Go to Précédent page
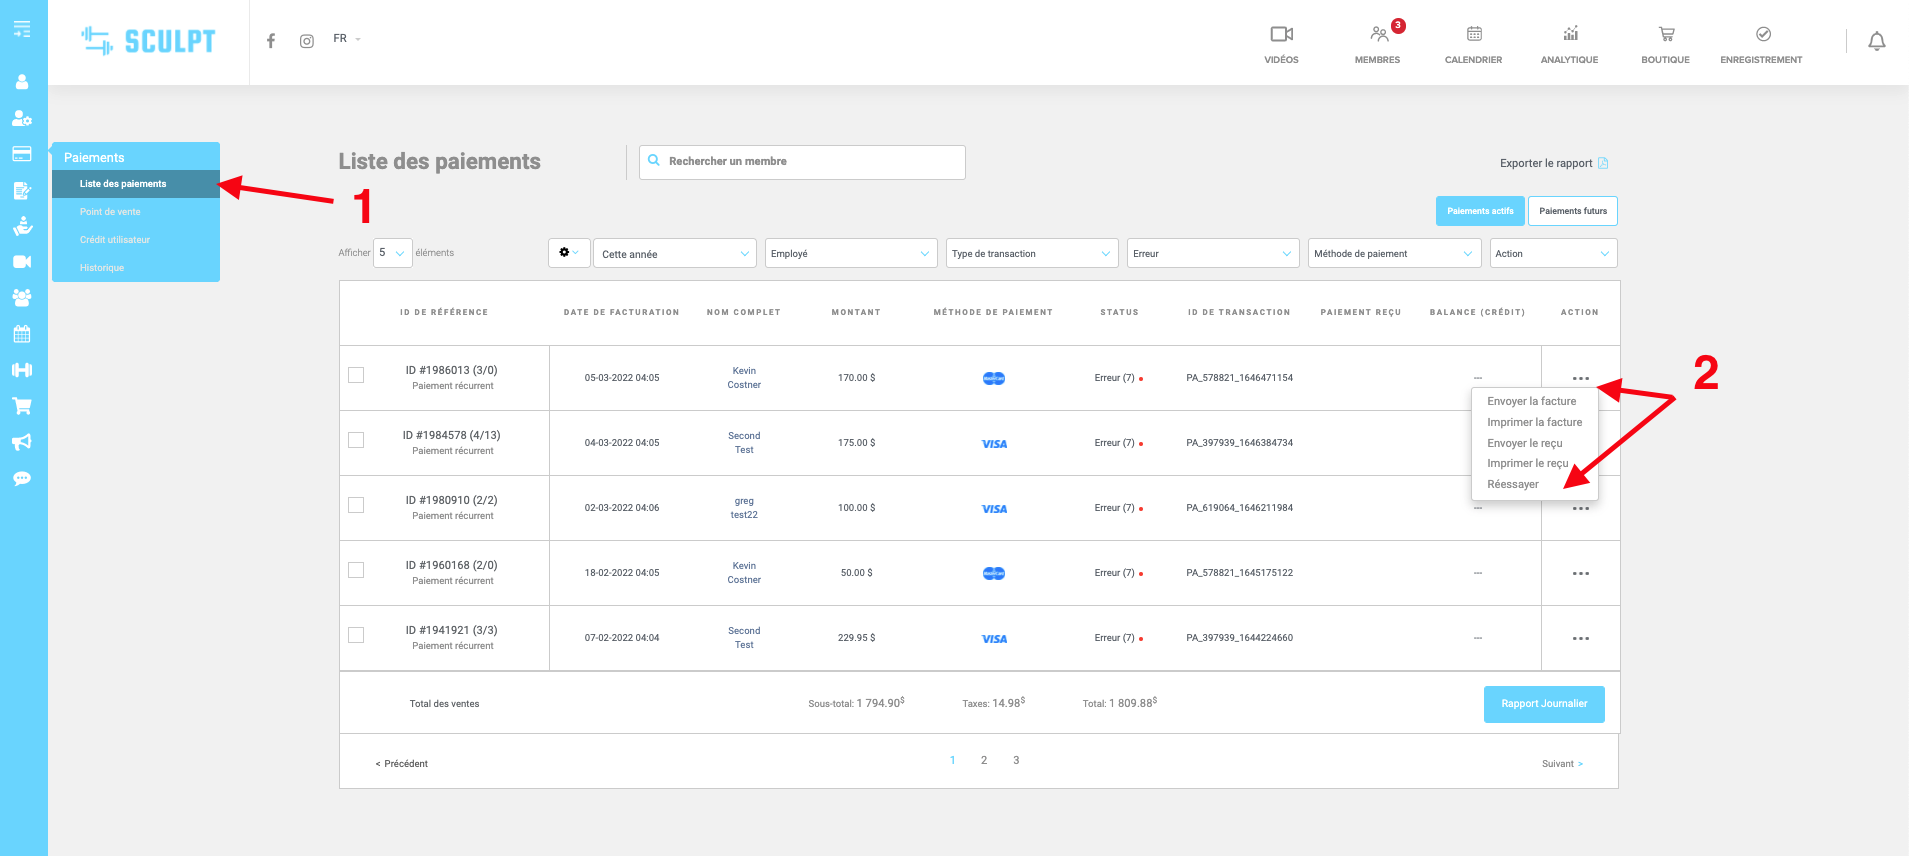This screenshot has width=1909, height=856. pyautogui.click(x=401, y=764)
